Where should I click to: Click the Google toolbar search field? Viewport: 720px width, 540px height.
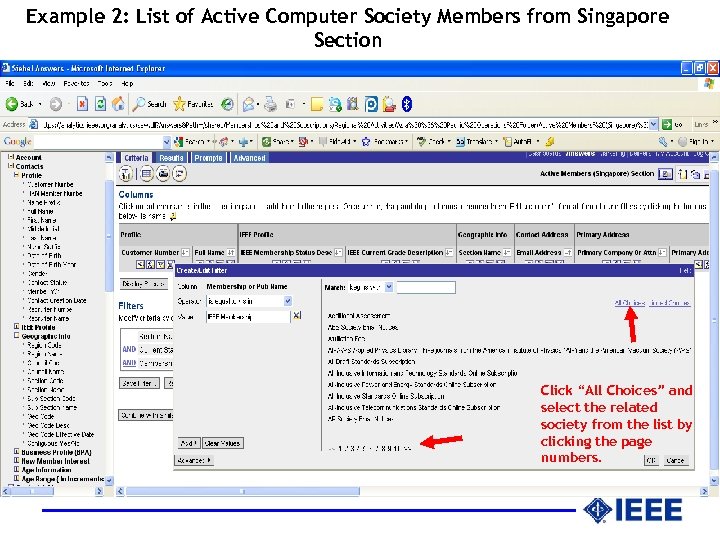[99, 142]
